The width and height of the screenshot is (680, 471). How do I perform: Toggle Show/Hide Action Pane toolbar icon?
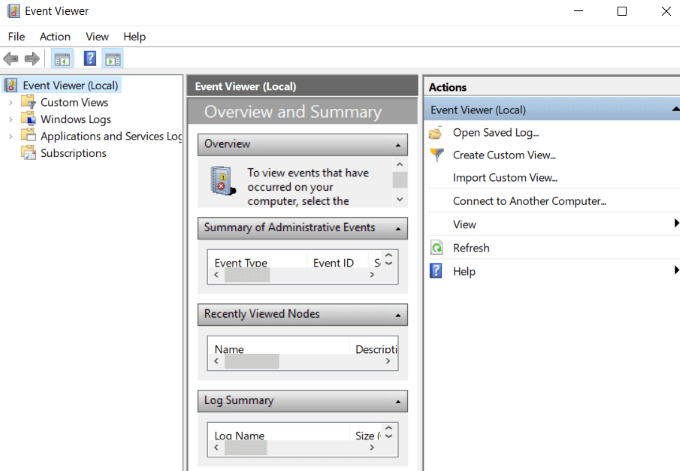tap(113, 59)
